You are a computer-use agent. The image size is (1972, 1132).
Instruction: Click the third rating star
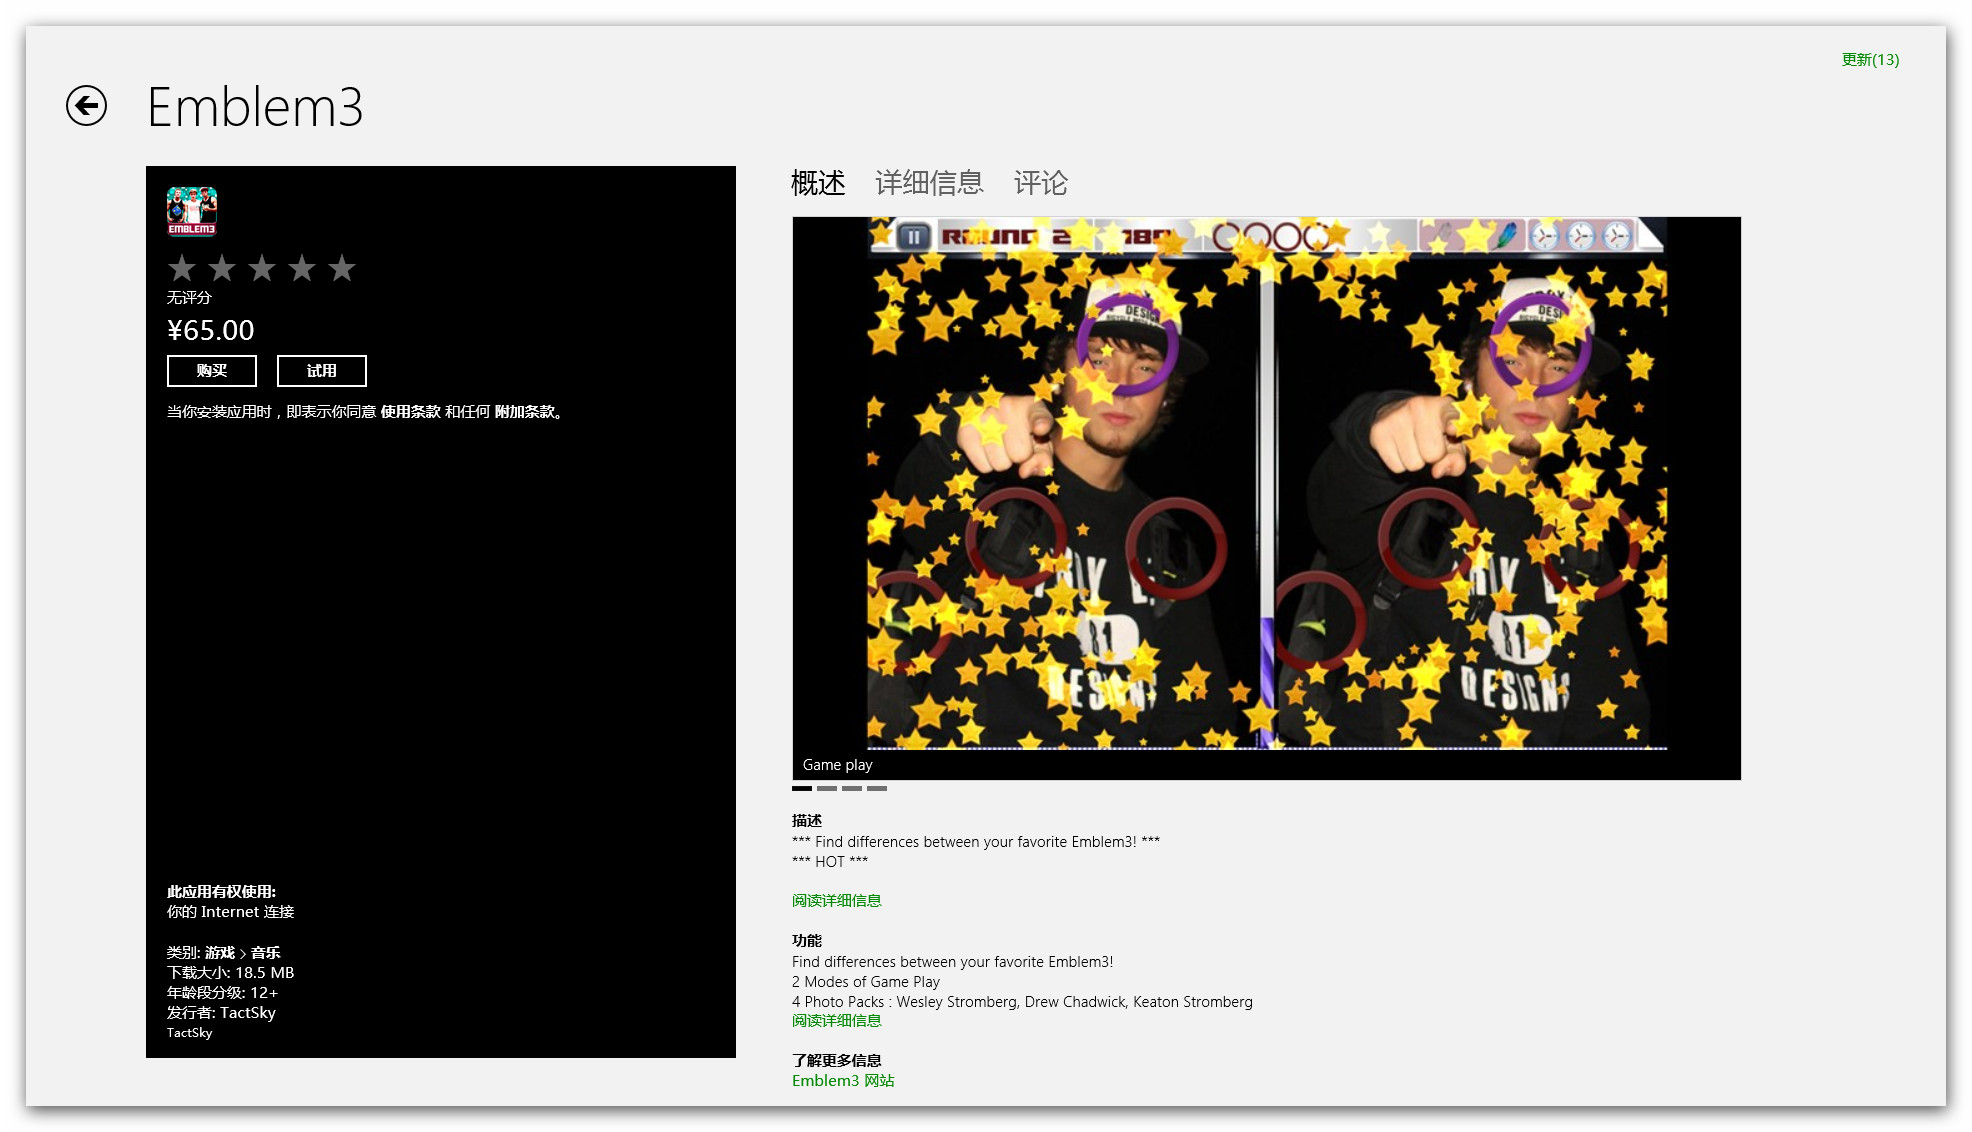262,268
